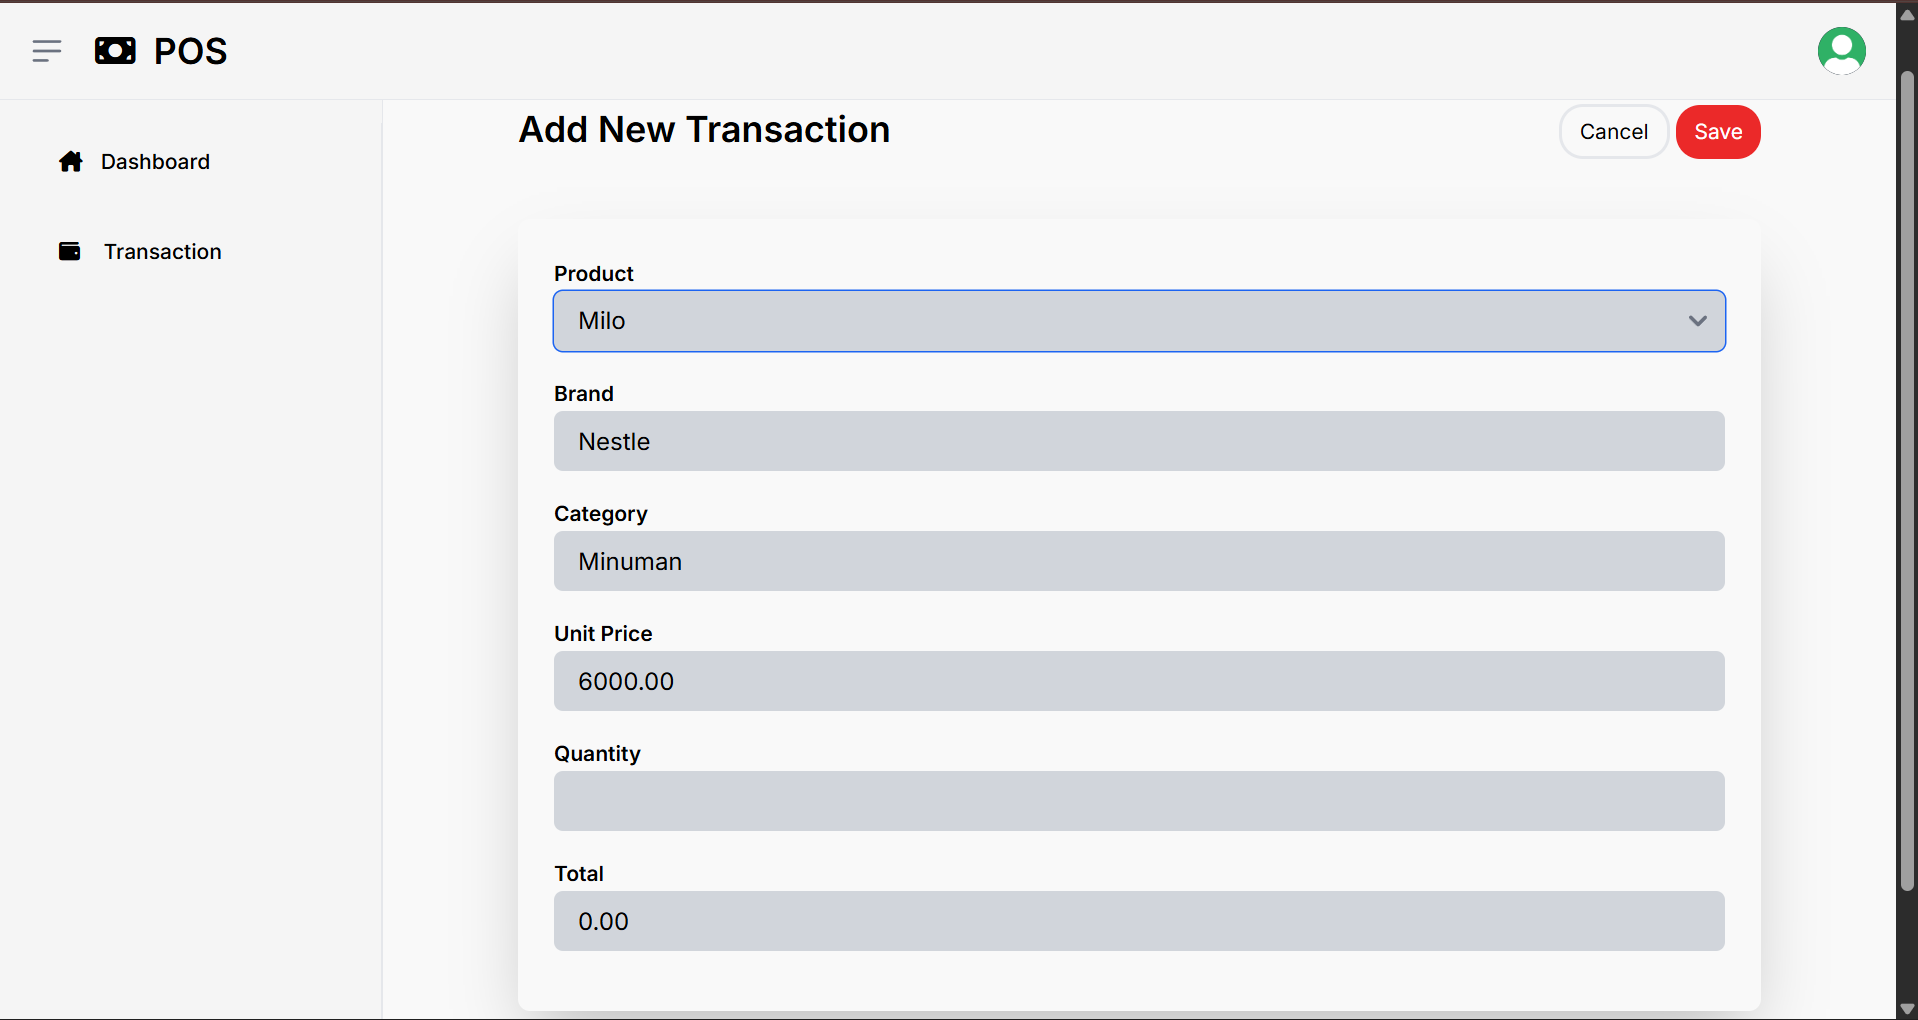Click the page vertical scrollbar thumb
Screen dimensions: 1918x1020
coord(1907,480)
